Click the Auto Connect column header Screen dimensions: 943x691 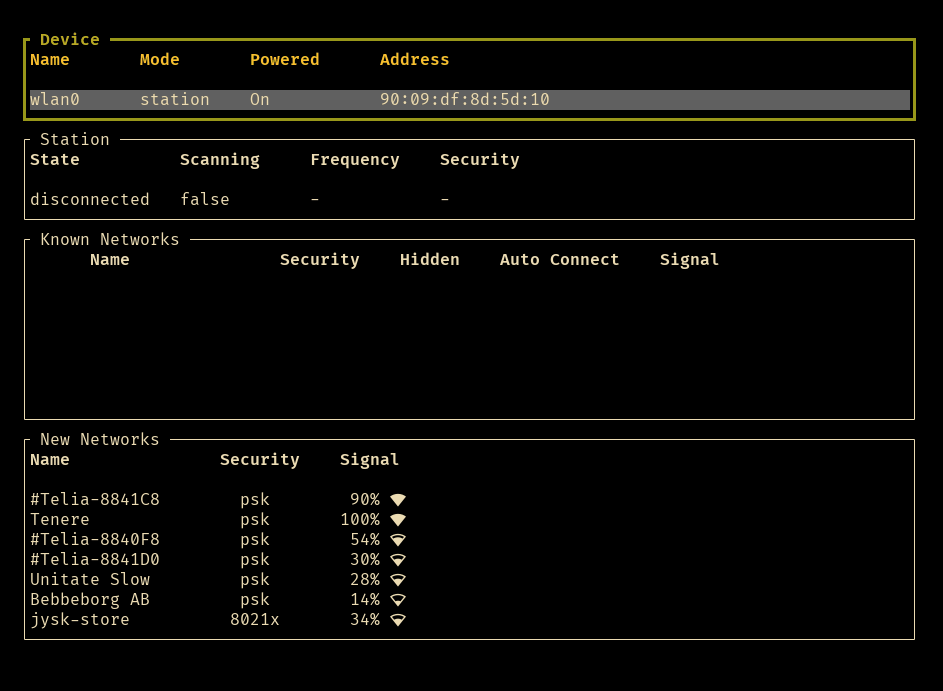tap(559, 259)
